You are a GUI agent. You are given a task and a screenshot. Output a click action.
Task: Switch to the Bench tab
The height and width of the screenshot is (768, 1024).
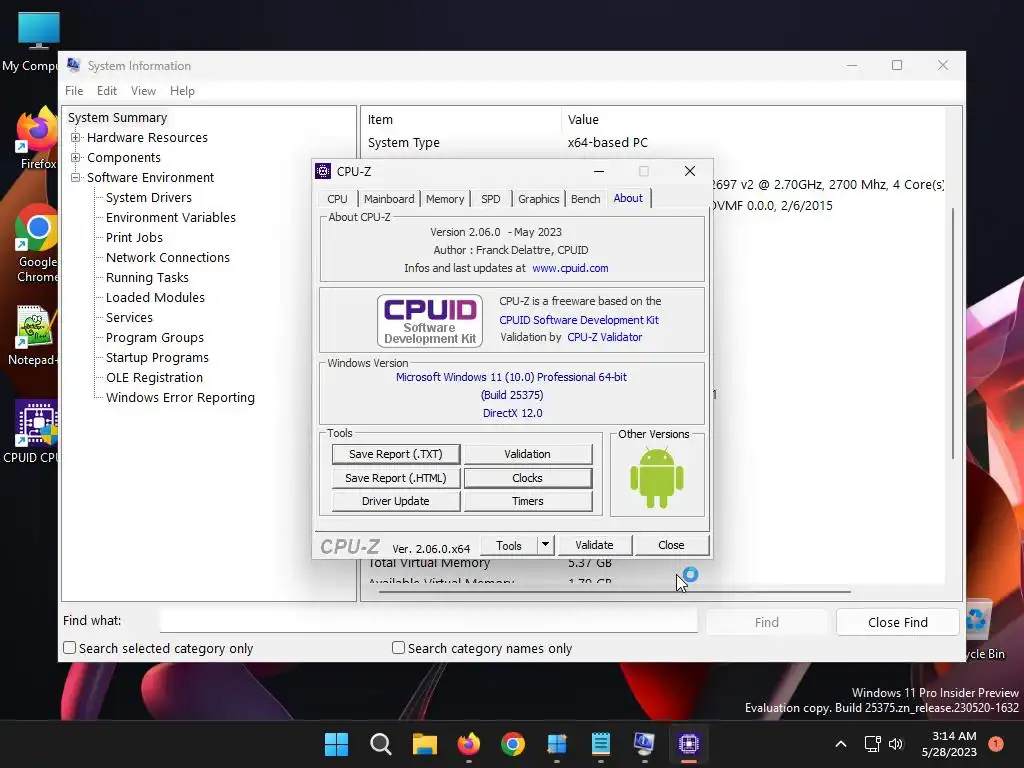click(585, 199)
